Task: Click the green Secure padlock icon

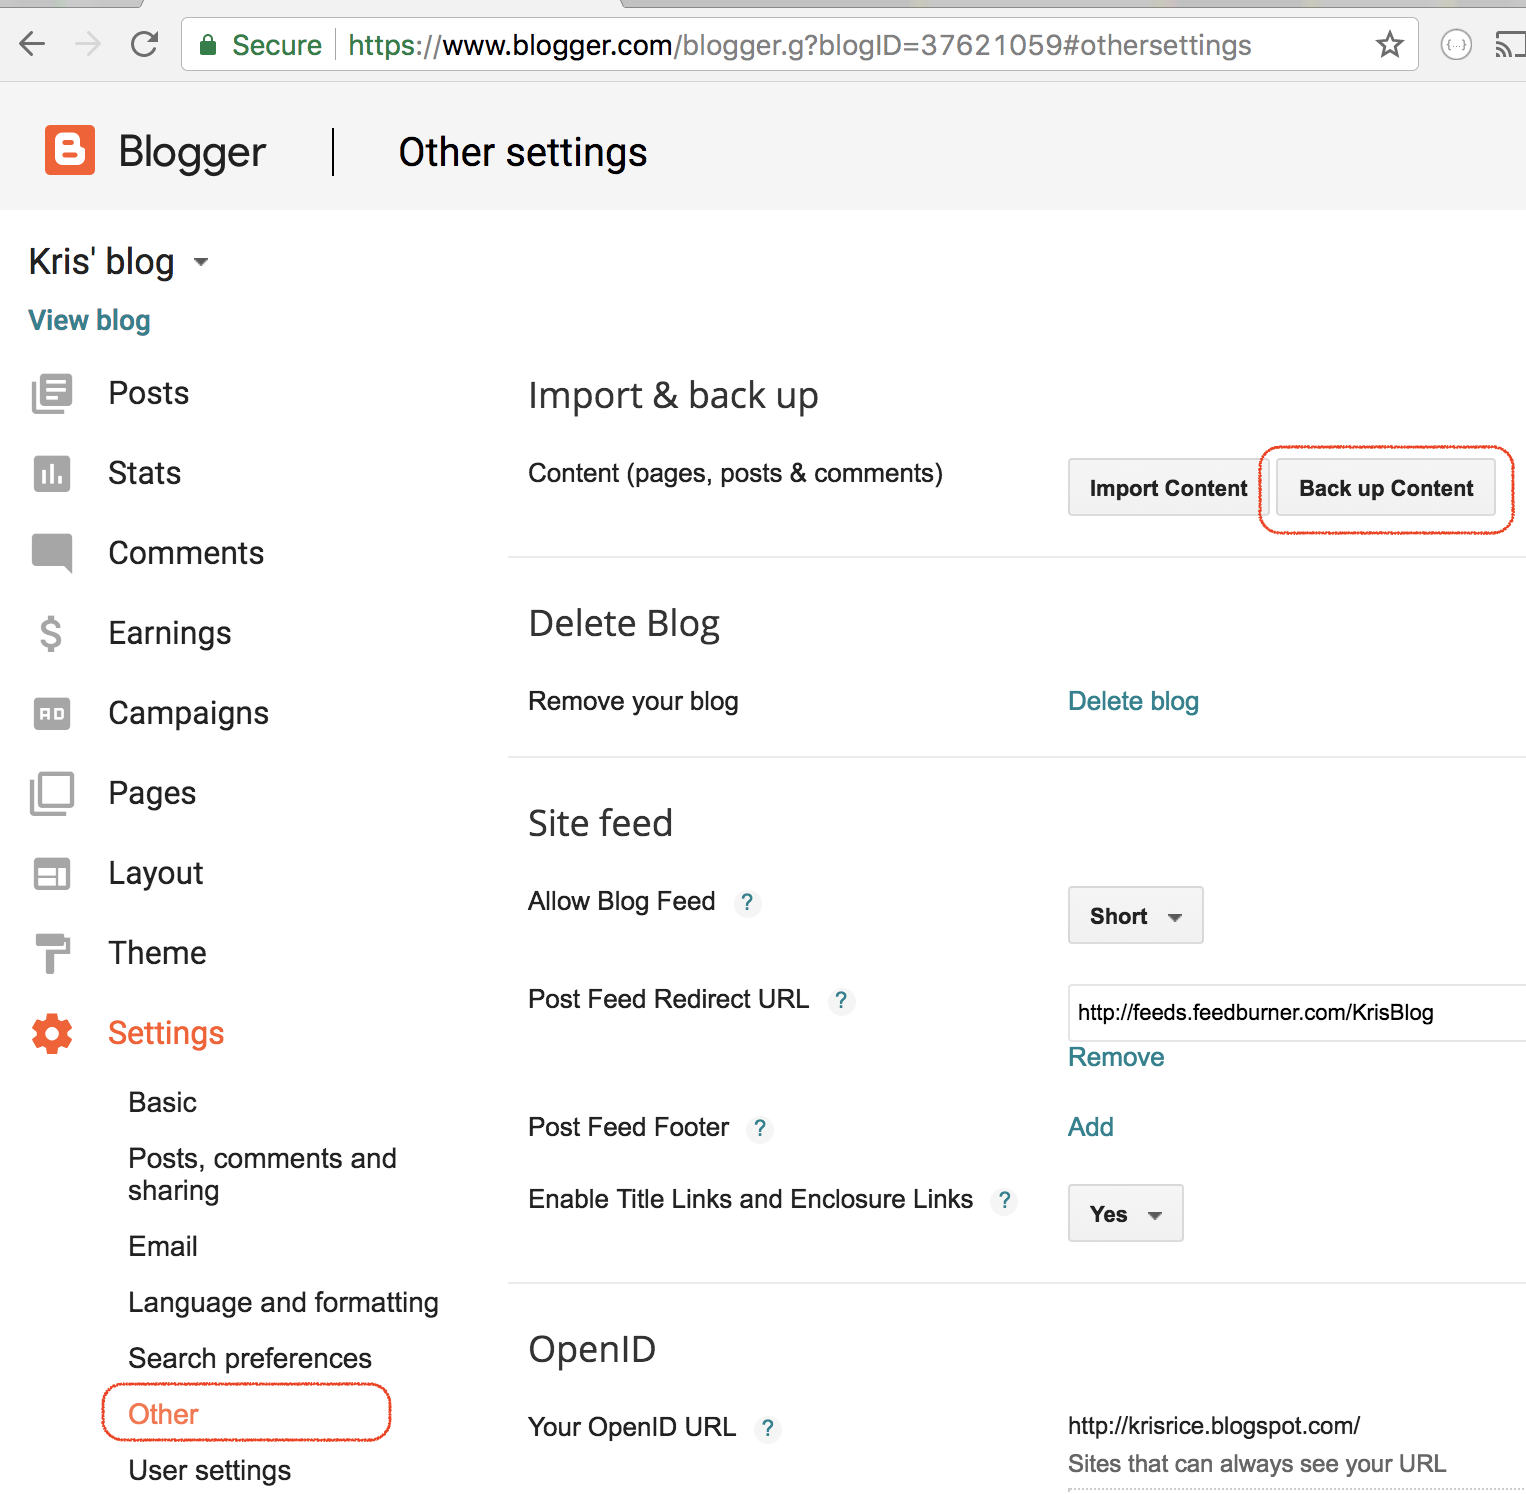Action: point(208,45)
